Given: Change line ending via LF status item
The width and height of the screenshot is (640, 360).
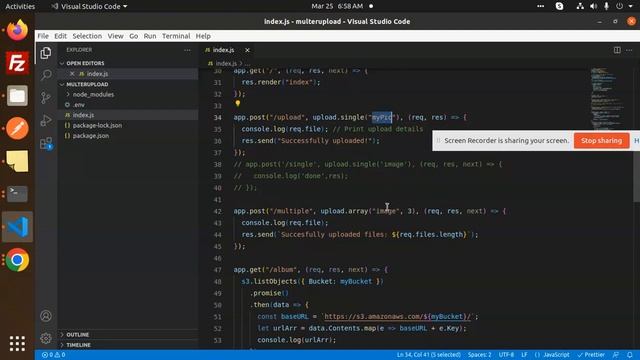Looking at the screenshot, I should (524, 355).
